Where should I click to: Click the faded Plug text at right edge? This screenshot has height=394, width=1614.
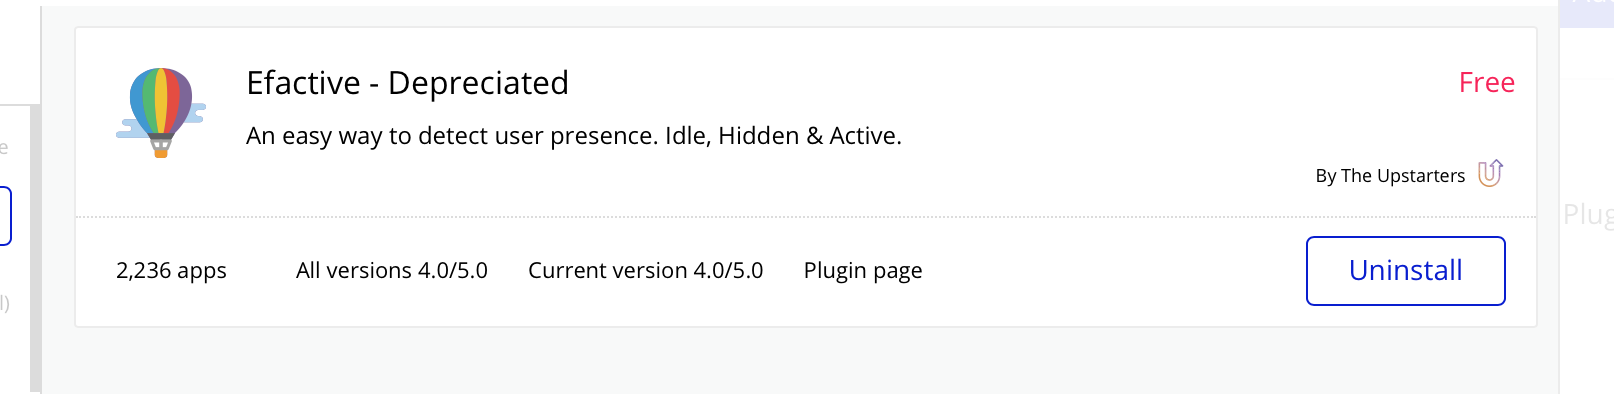pos(1588,214)
